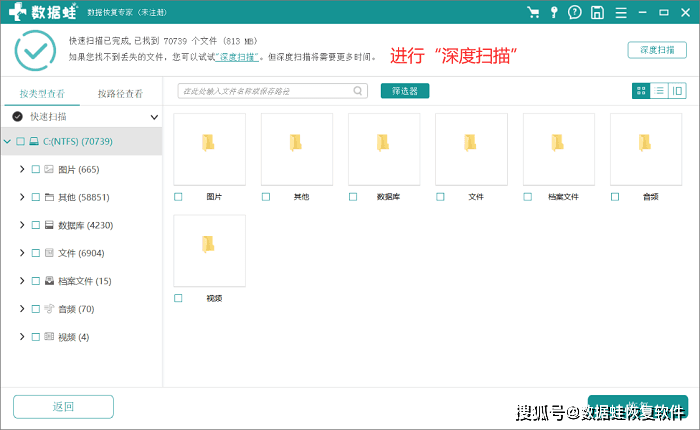Image resolution: width=700 pixels, height=430 pixels.
Task: Click the search magnifier icon
Action: tap(358, 91)
